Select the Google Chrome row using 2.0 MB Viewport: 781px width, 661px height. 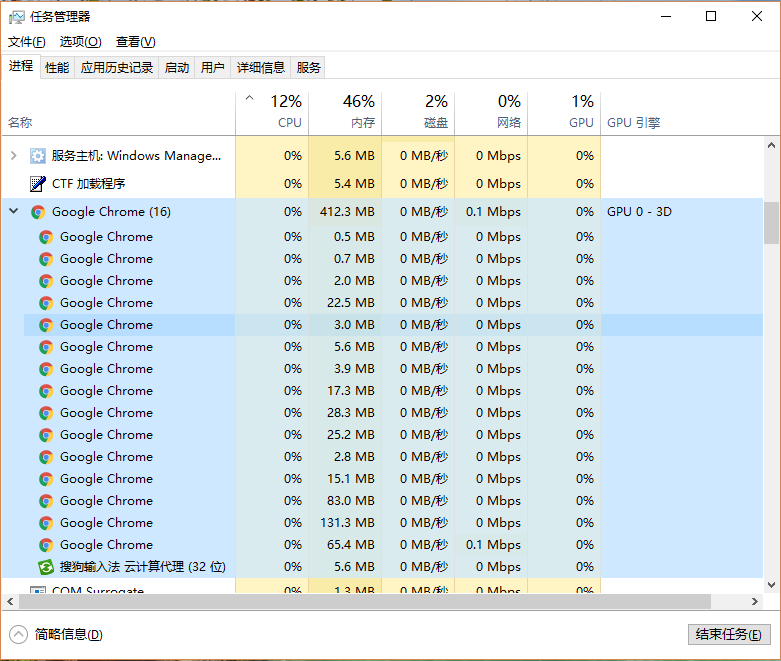click(x=393, y=281)
